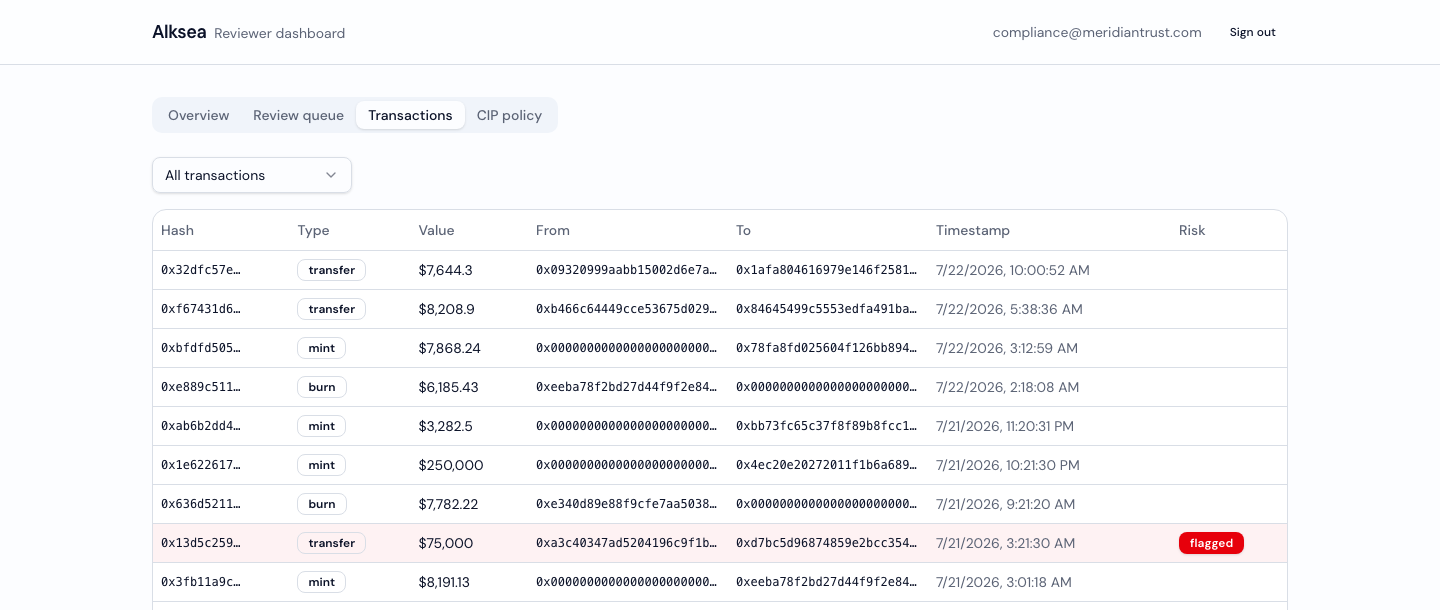Click the mint badge in the $250,000 row
This screenshot has width=1440, height=610.
pos(321,465)
